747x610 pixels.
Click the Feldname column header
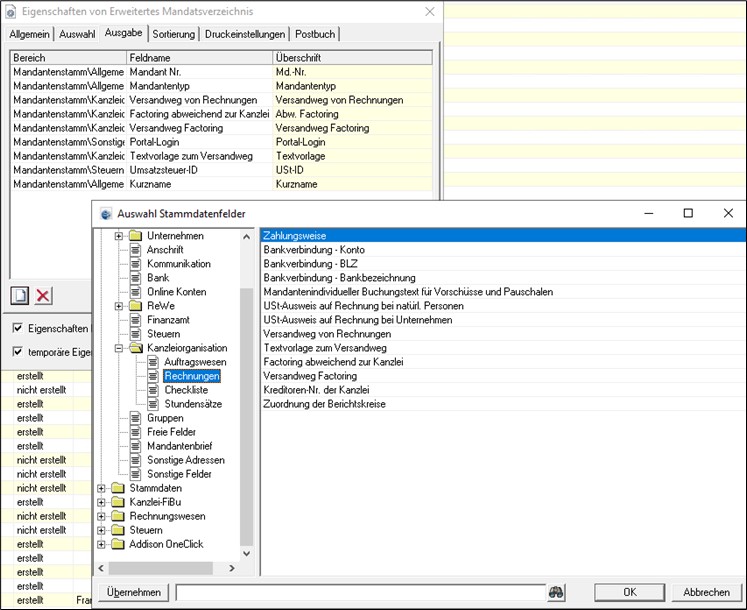(200, 58)
